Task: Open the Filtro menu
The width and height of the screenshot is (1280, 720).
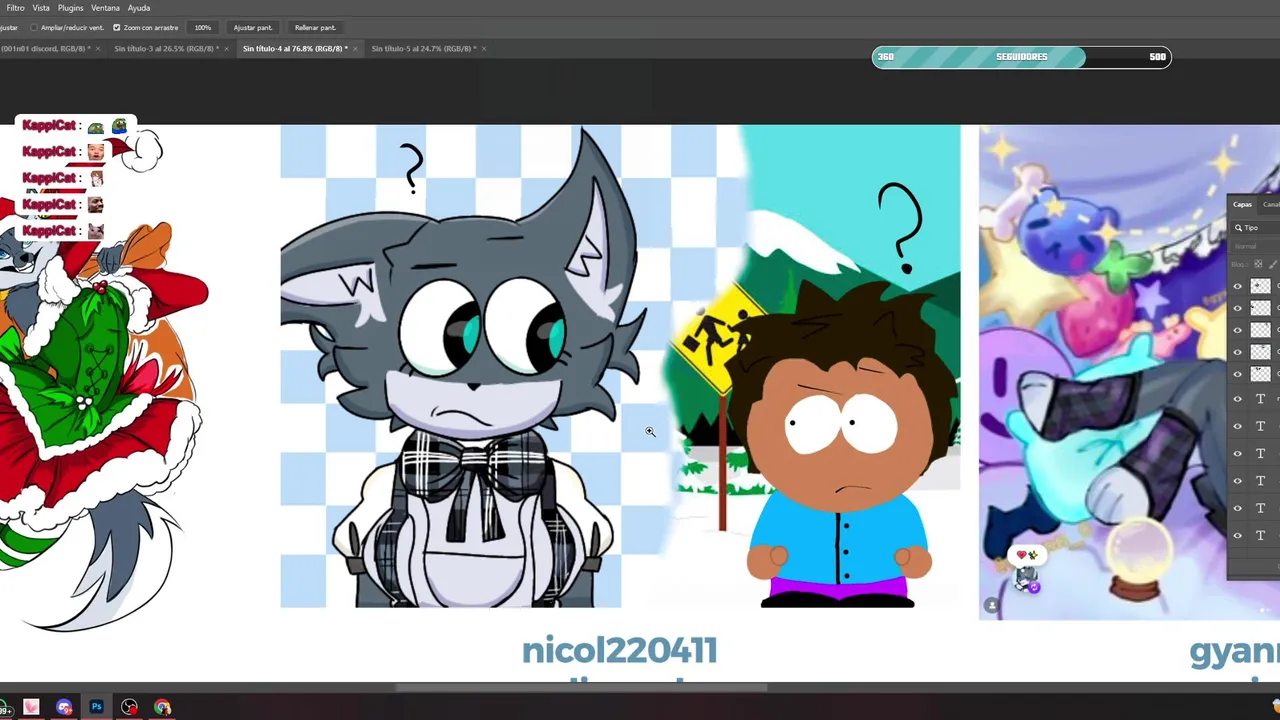Action: coord(15,8)
